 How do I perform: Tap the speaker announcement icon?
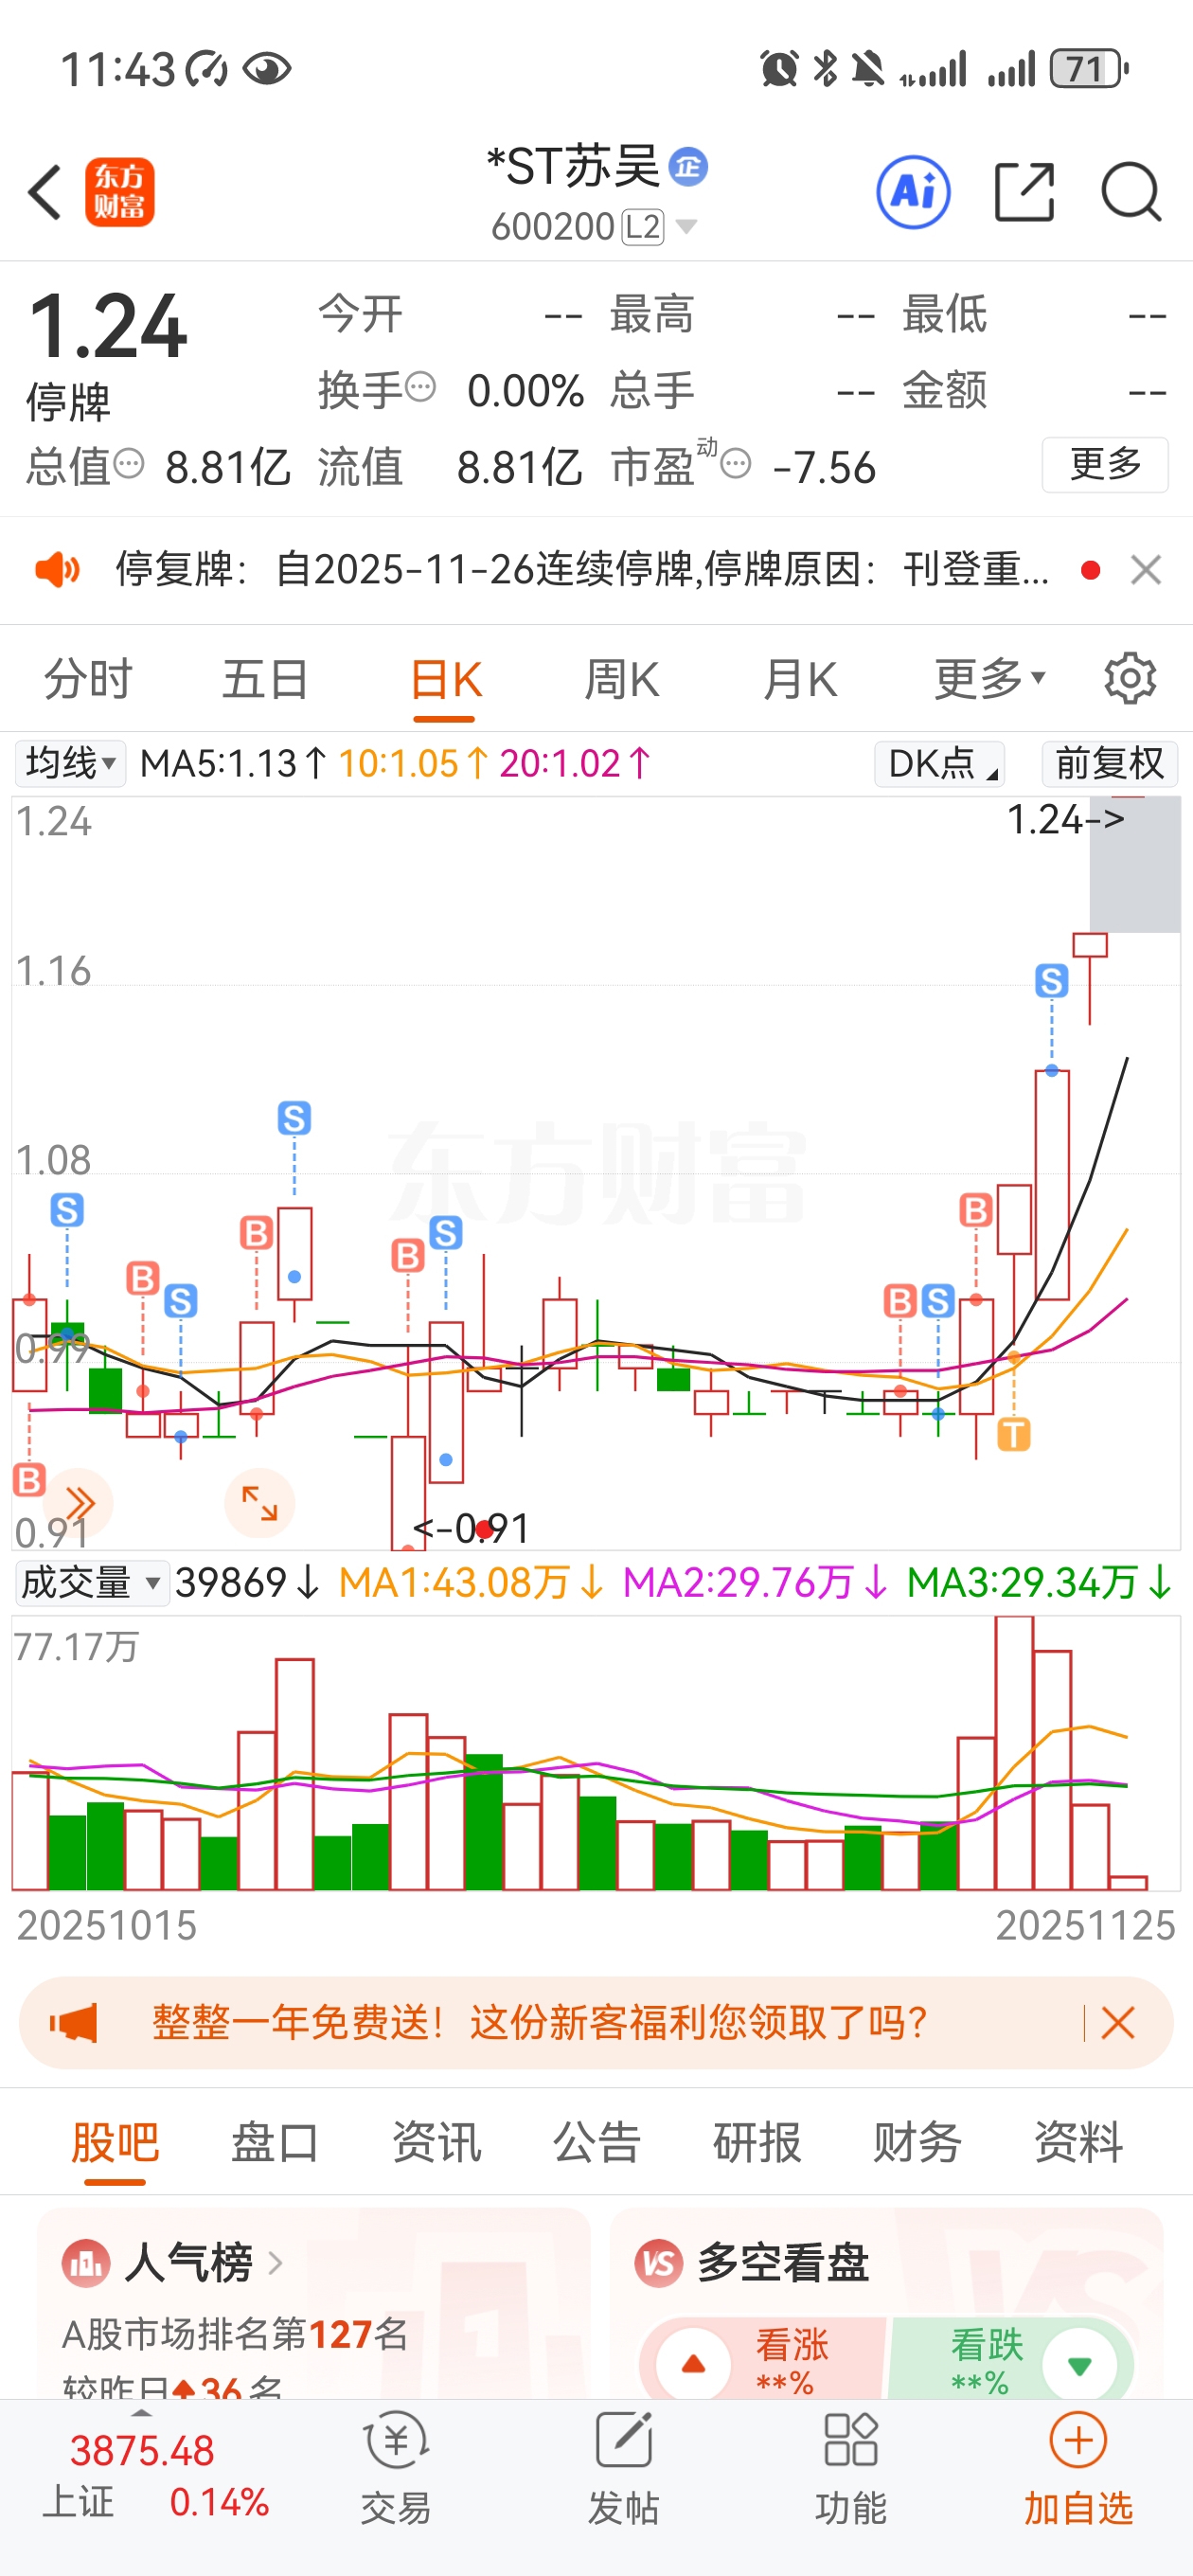pyautogui.click(x=58, y=570)
